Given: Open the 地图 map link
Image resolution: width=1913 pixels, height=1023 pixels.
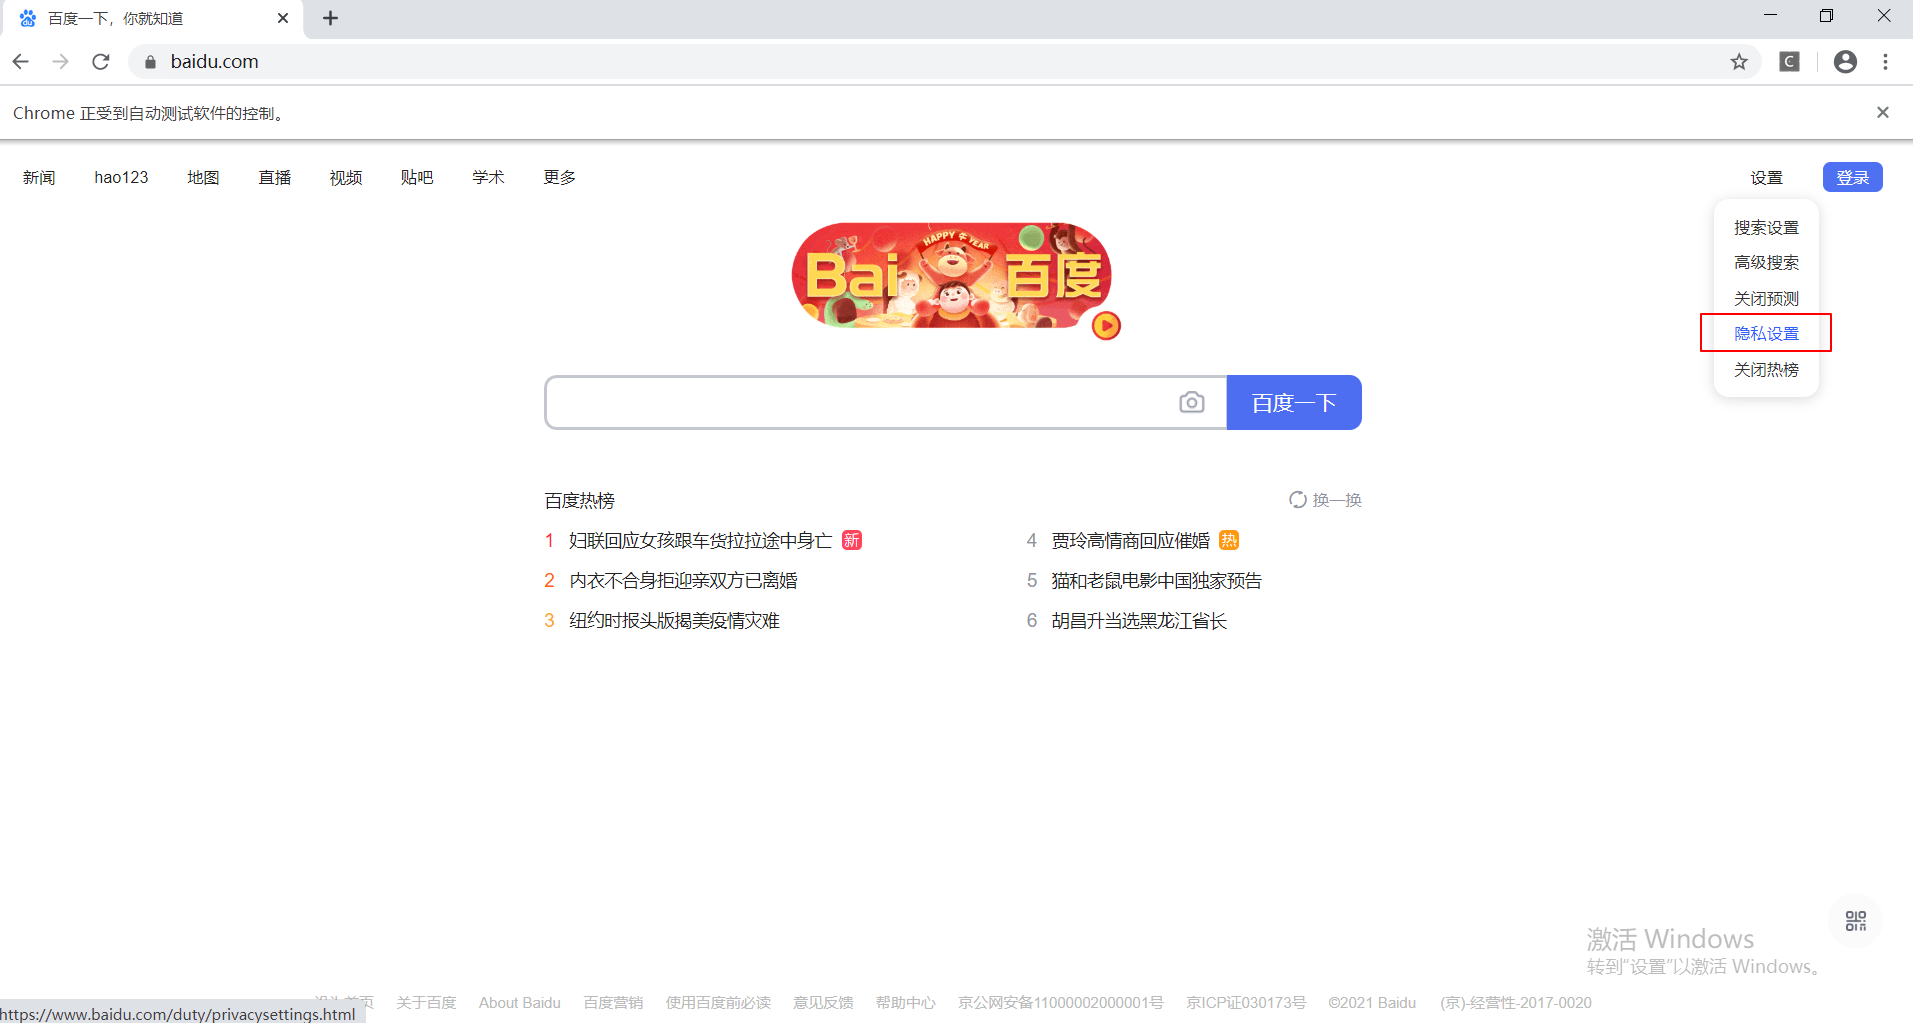Looking at the screenshot, I should 203,177.
